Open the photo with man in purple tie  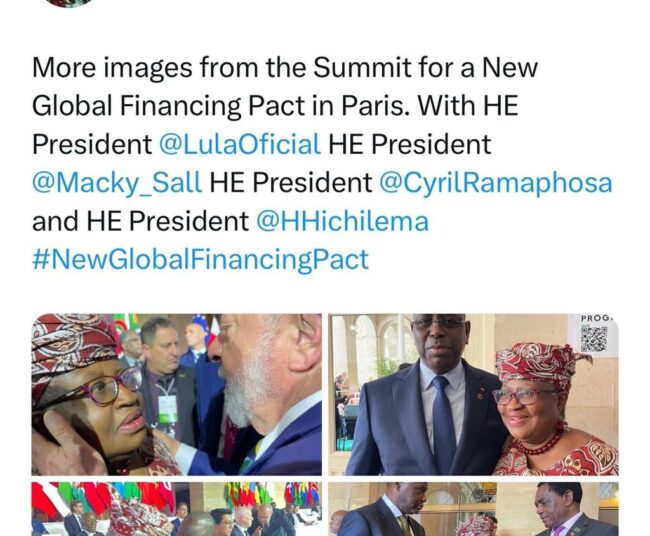473,509
